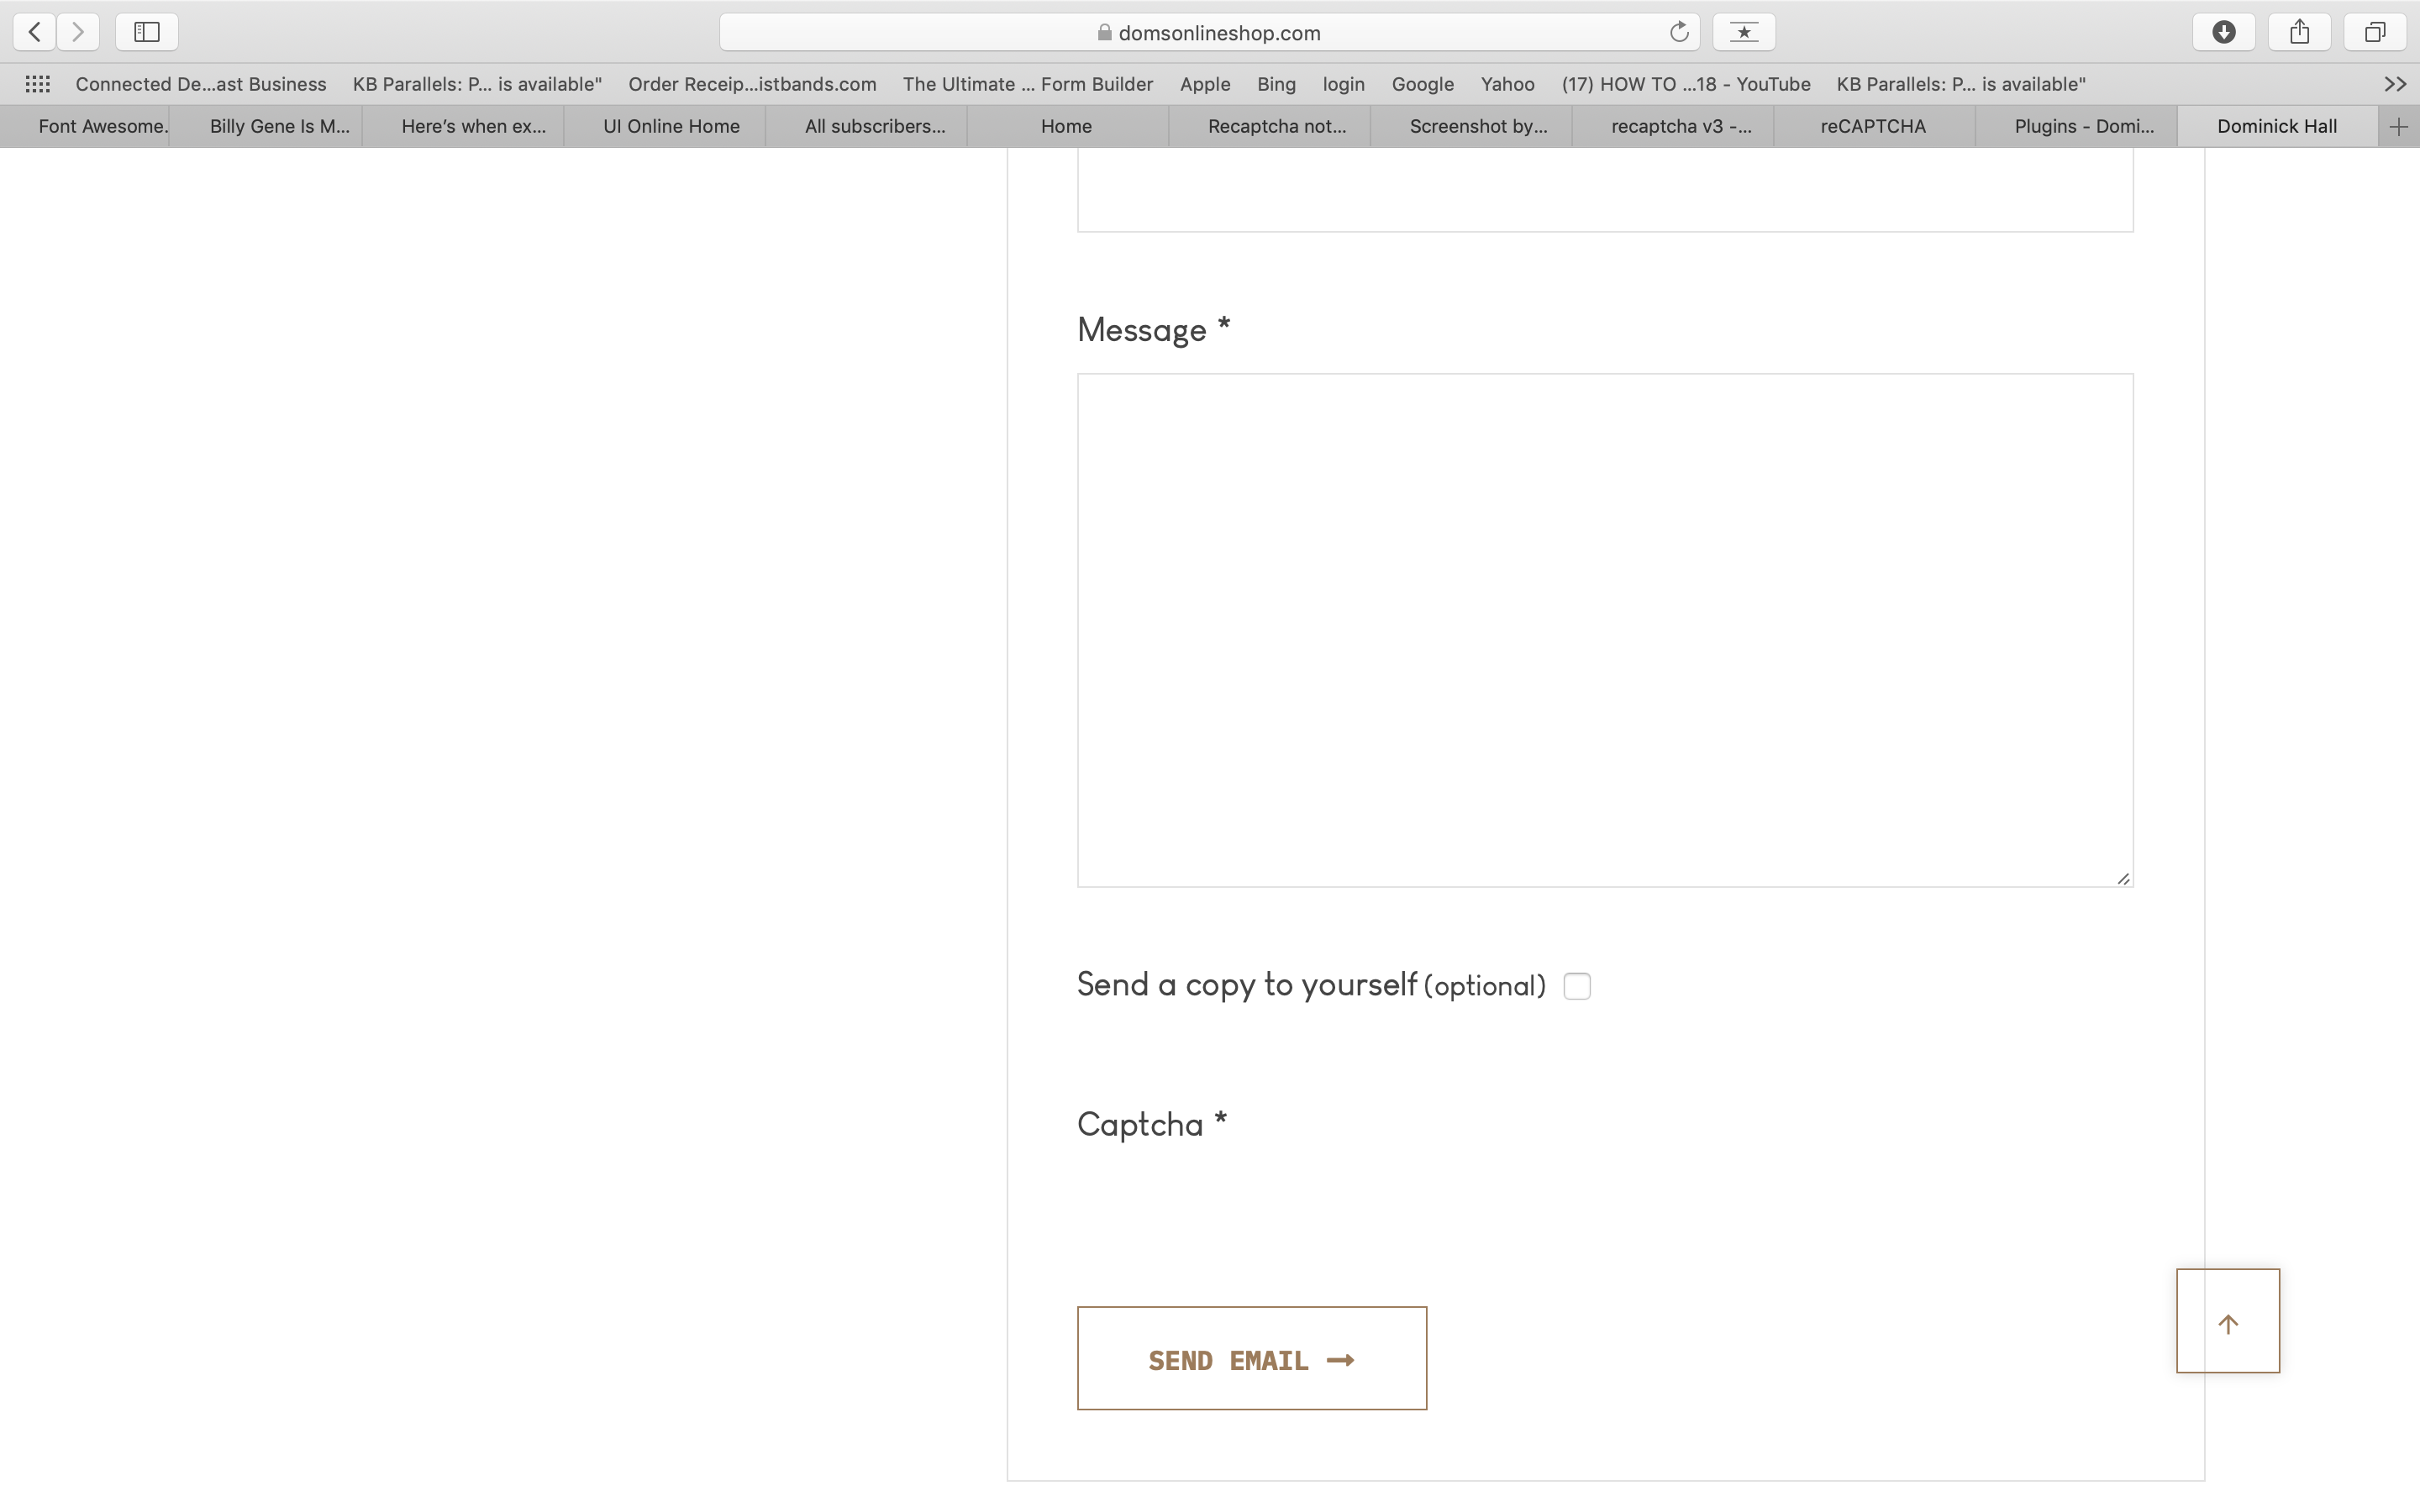Click the star button beside address bar
This screenshot has height=1512, width=2420.
click(1743, 32)
